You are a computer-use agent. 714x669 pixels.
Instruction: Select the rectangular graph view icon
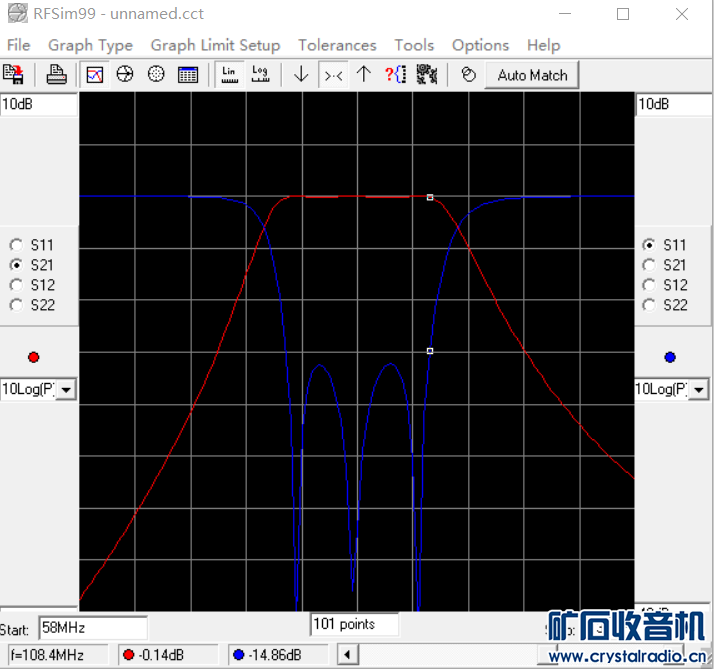click(x=95, y=74)
